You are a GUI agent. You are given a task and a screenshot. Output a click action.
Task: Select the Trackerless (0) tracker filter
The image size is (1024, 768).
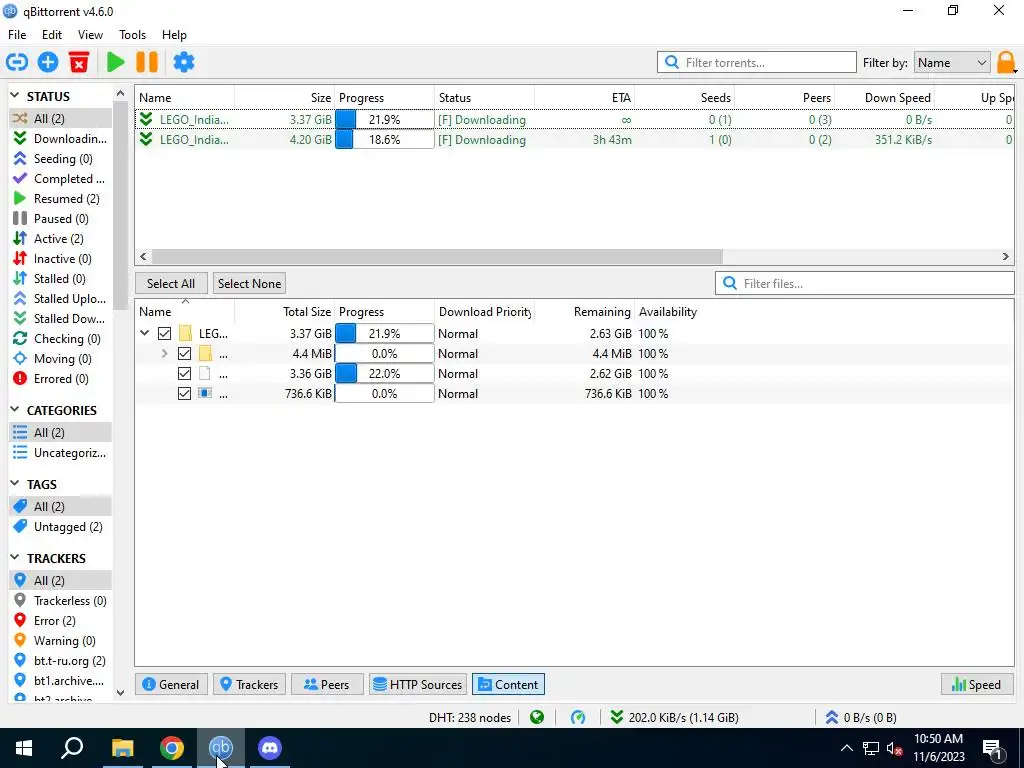(60, 601)
